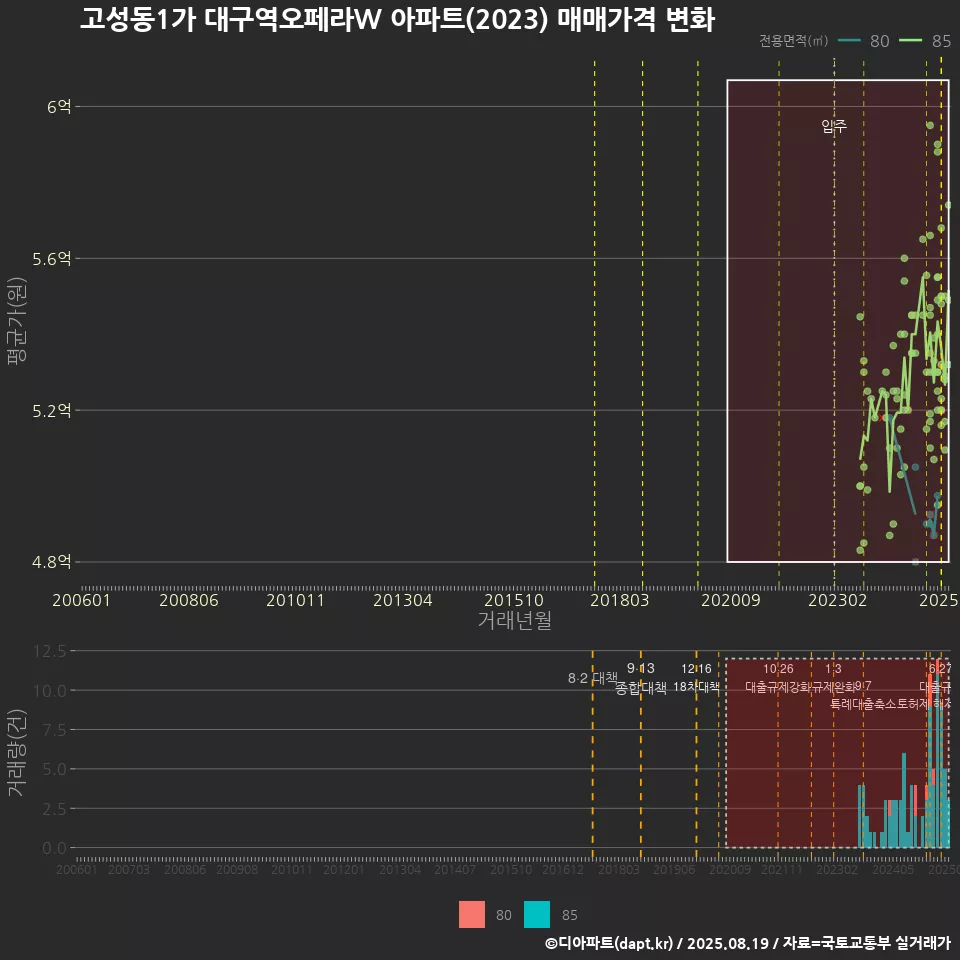Click the 201906 tick on the volume chart
Viewport: 960px width, 960px height.
click(673, 869)
